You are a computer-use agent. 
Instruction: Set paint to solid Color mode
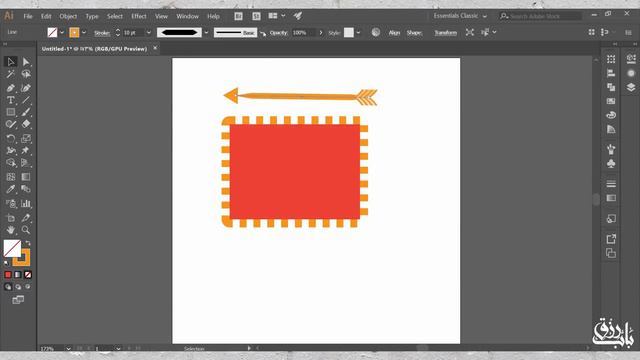click(x=8, y=275)
